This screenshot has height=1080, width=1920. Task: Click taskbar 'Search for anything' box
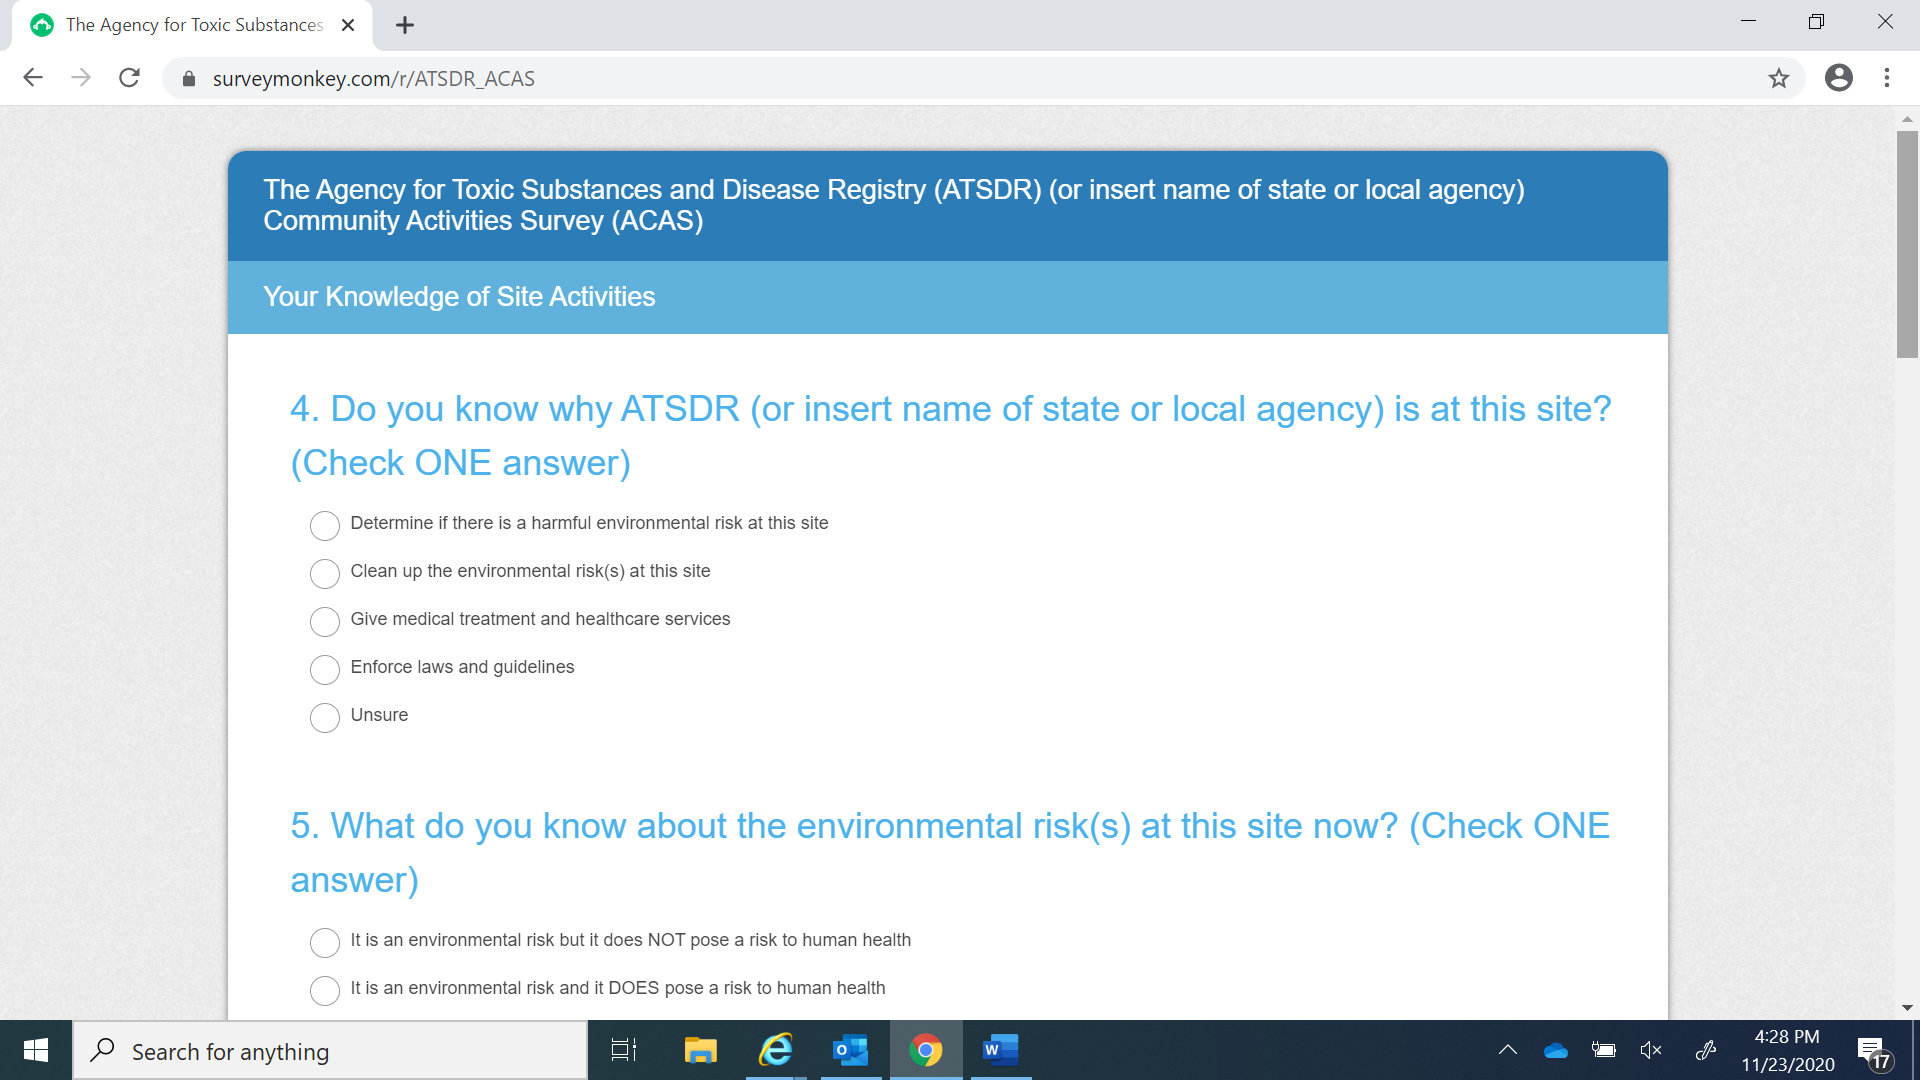click(330, 1052)
